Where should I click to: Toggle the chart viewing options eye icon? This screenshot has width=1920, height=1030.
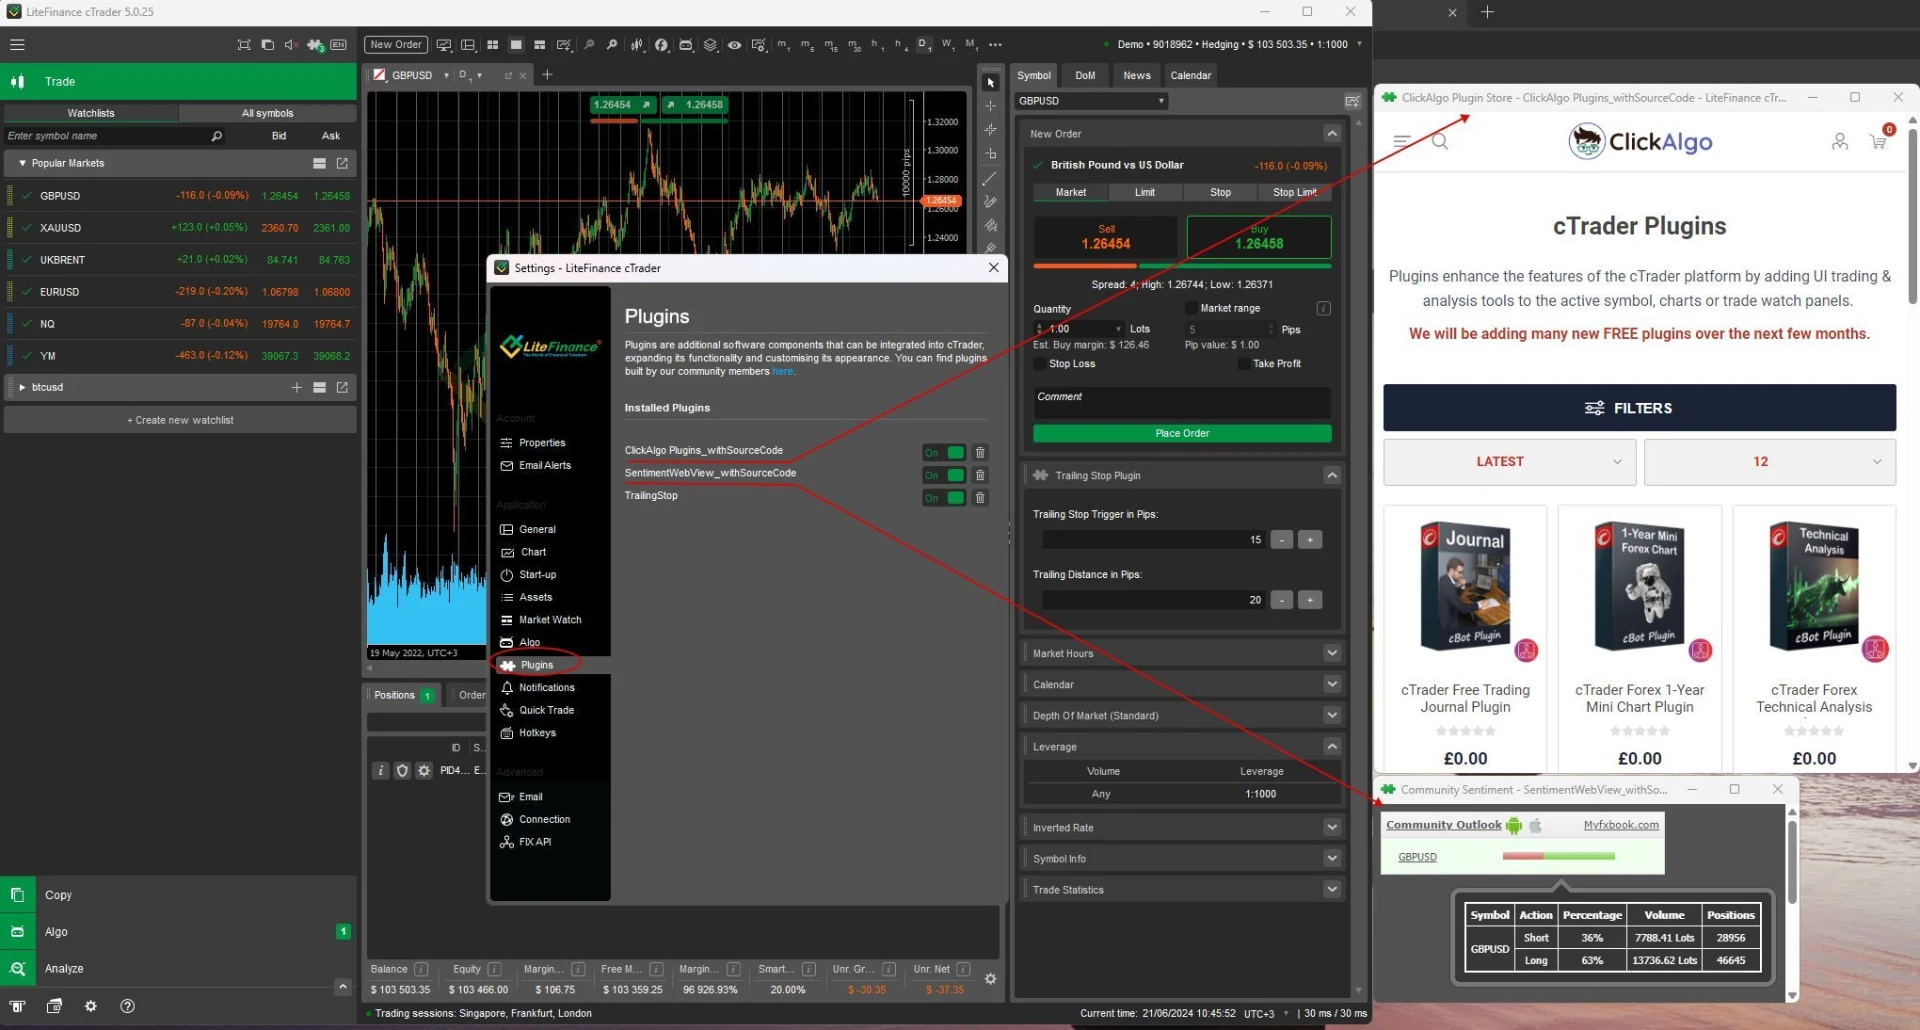click(x=734, y=45)
